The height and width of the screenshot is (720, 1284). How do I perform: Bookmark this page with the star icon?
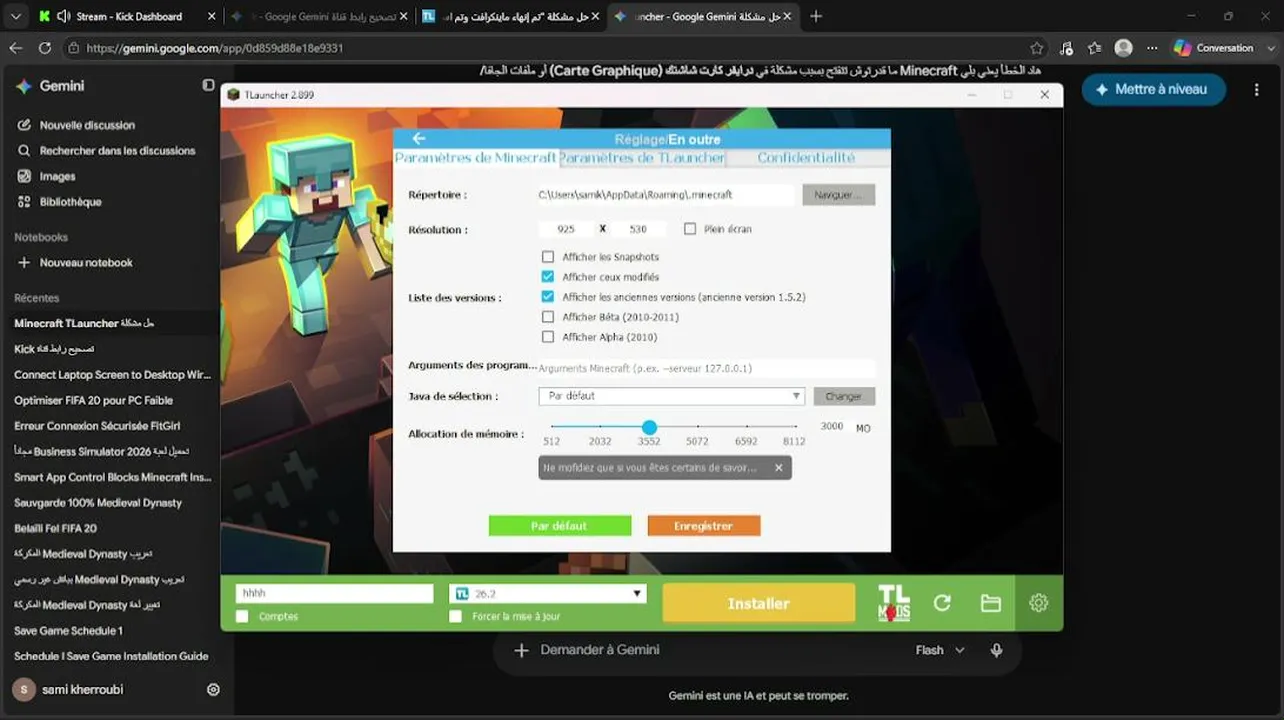tap(1037, 48)
